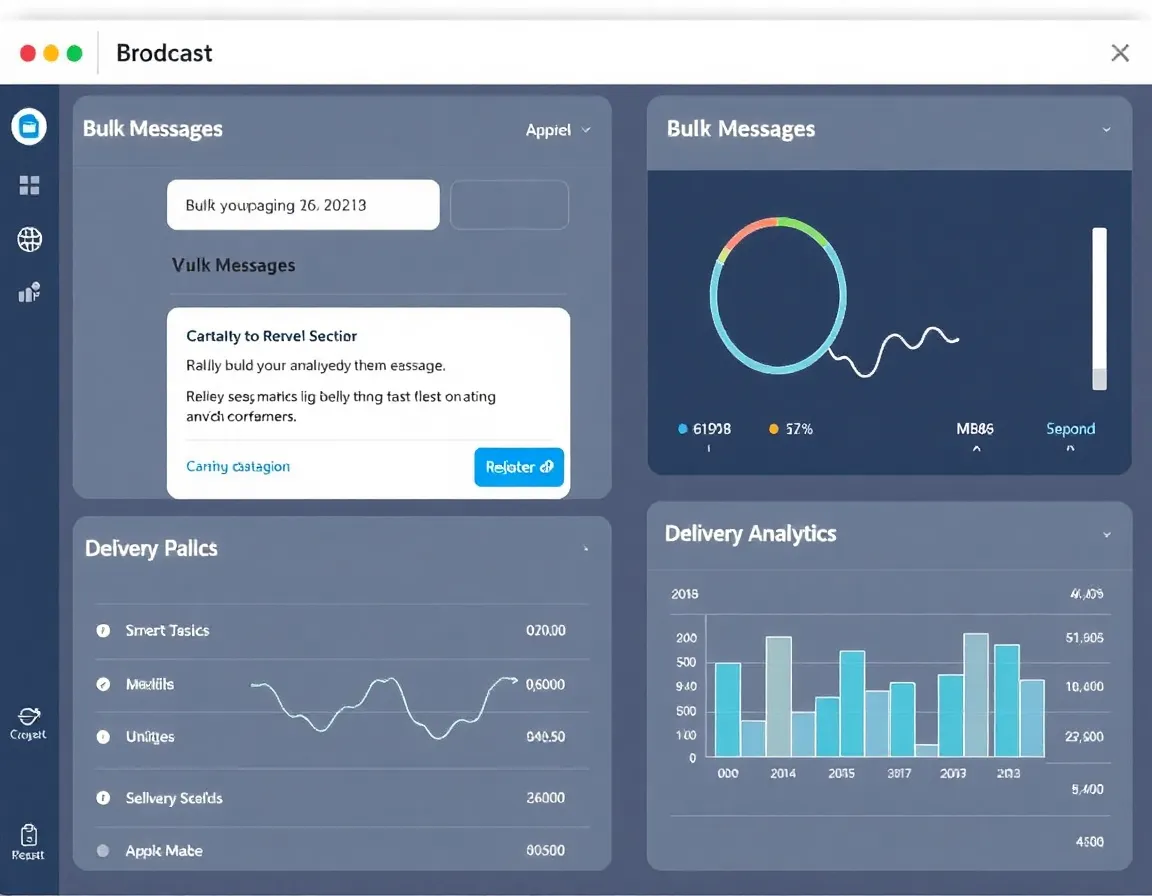Open the bar chart analytics sidebar icon
The image size is (1152, 896).
click(29, 293)
